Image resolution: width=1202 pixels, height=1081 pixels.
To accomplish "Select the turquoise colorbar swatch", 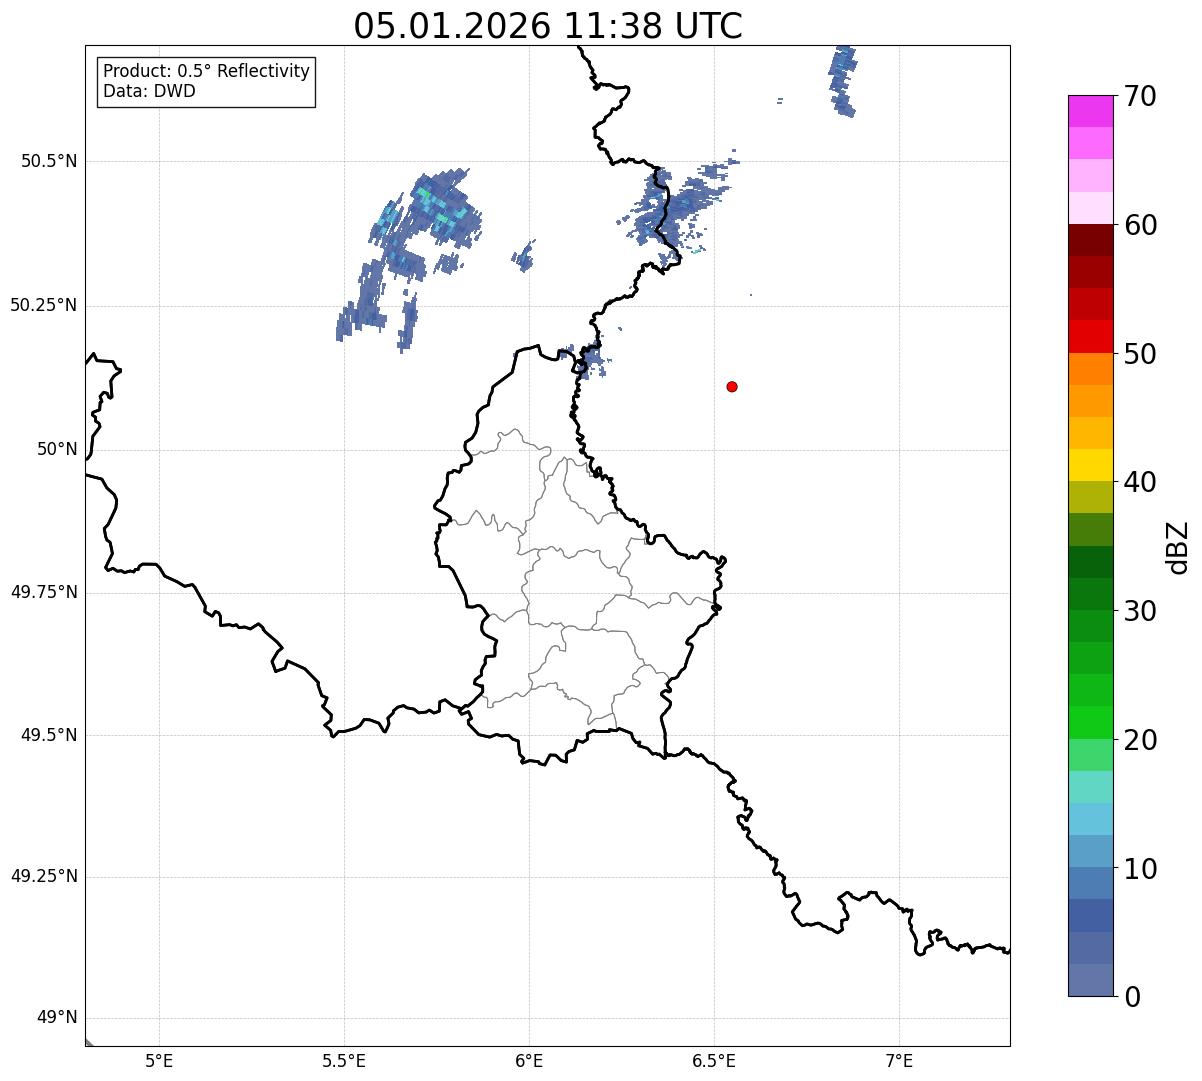I will click(x=1090, y=787).
